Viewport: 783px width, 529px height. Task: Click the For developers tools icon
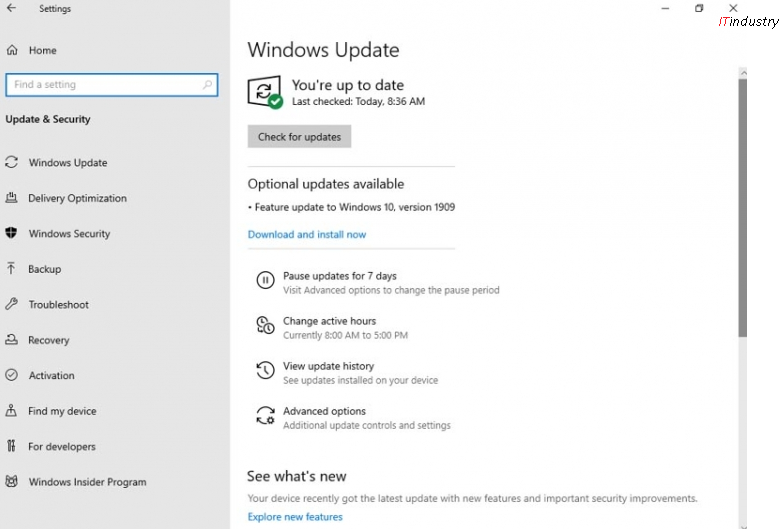pos(11,446)
